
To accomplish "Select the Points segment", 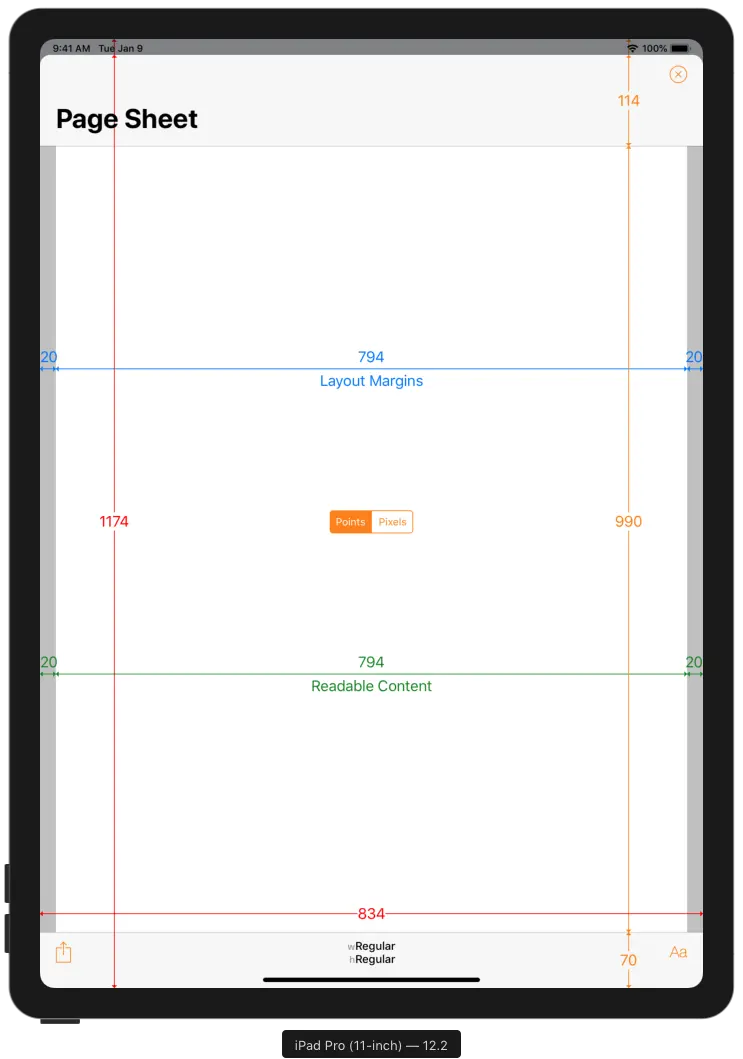I will (351, 522).
